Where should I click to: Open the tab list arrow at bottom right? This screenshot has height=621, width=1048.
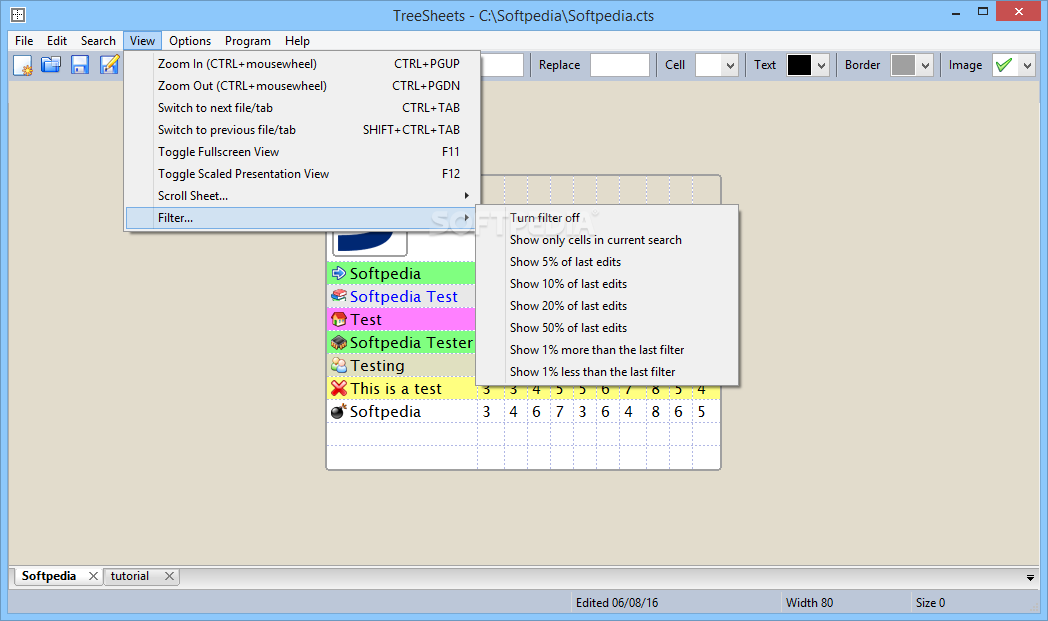pos(1030,578)
